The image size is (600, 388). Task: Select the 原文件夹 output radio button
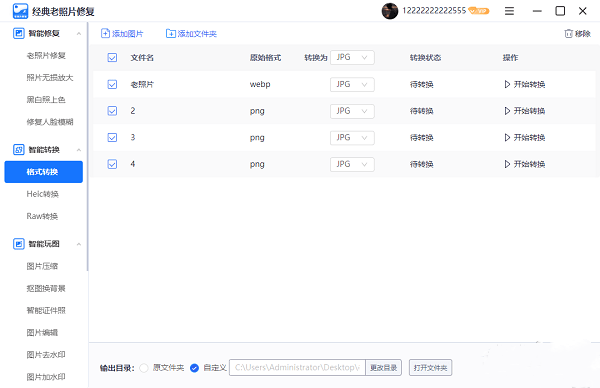click(x=144, y=368)
